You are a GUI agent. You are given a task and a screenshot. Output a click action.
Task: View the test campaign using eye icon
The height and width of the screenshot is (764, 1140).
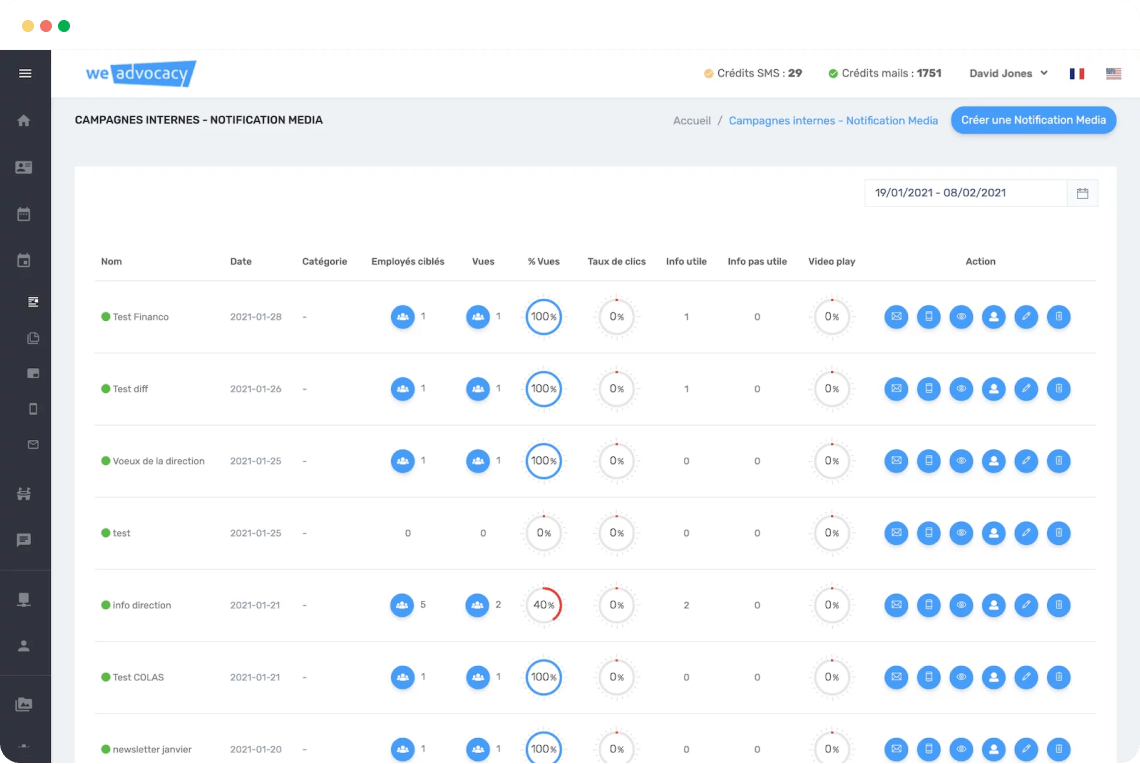click(x=961, y=533)
